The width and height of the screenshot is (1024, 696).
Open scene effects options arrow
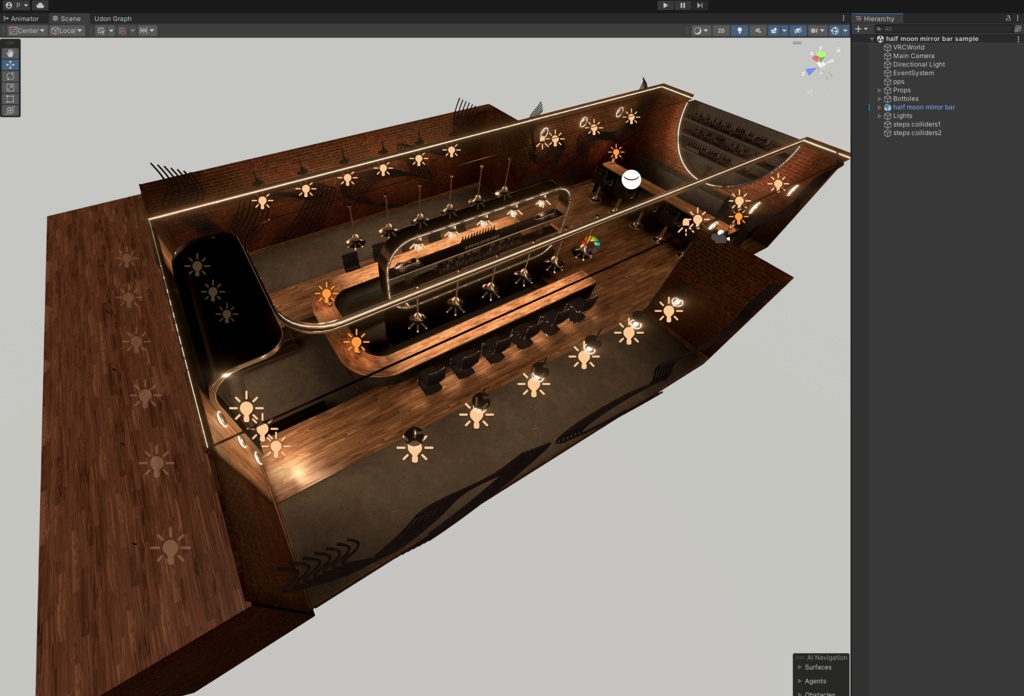point(784,31)
